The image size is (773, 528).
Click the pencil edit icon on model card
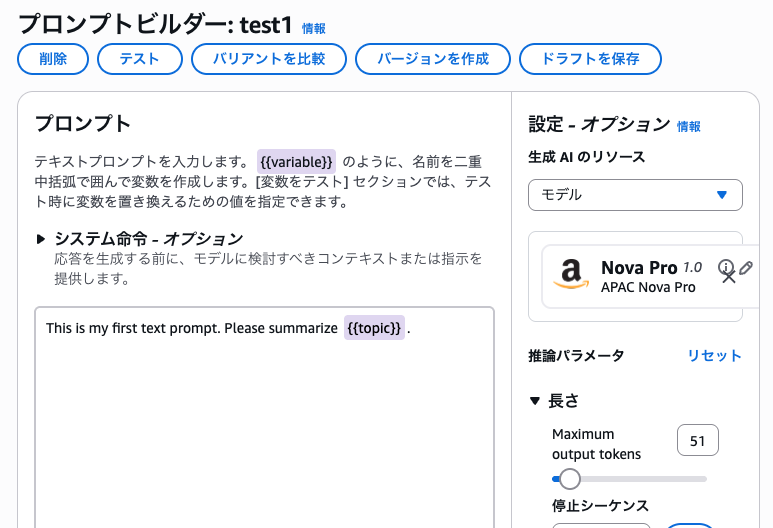[x=746, y=267]
